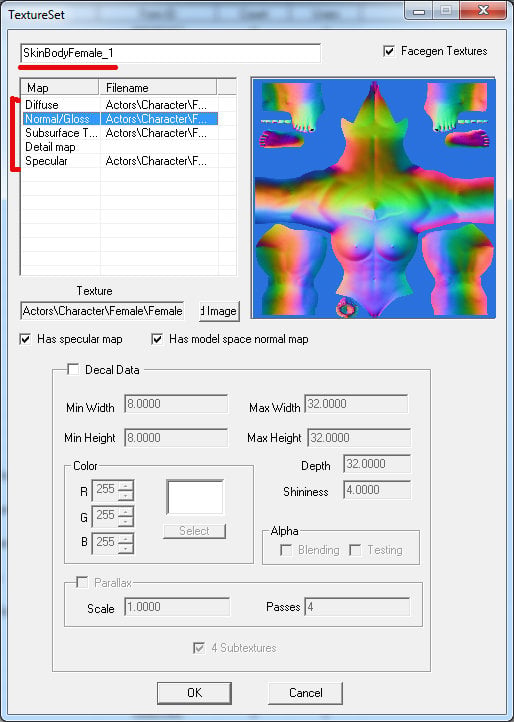Click the G color value field
Viewport: 514px width, 722px height.
click(x=105, y=517)
